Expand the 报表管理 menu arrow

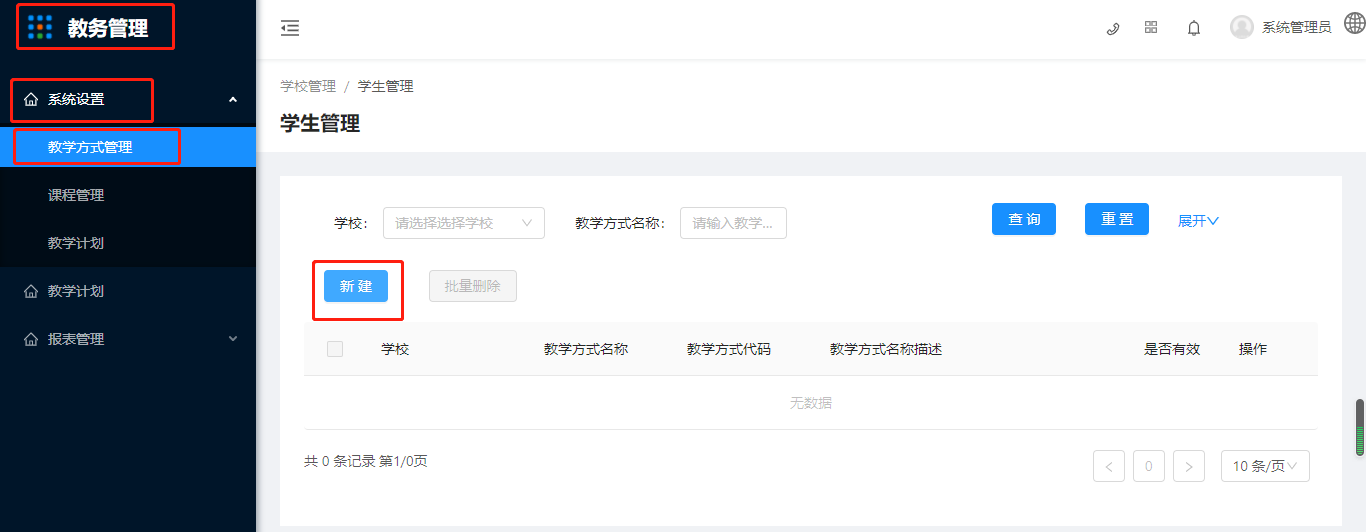[x=233, y=339]
